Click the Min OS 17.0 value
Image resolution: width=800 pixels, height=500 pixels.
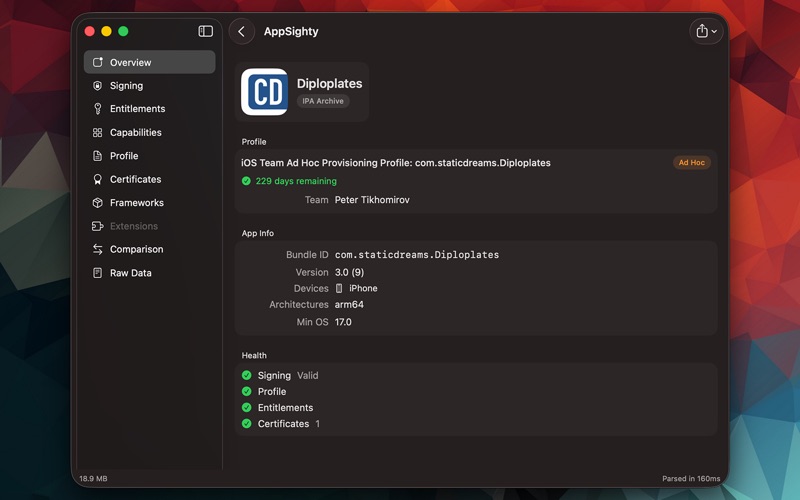point(343,322)
